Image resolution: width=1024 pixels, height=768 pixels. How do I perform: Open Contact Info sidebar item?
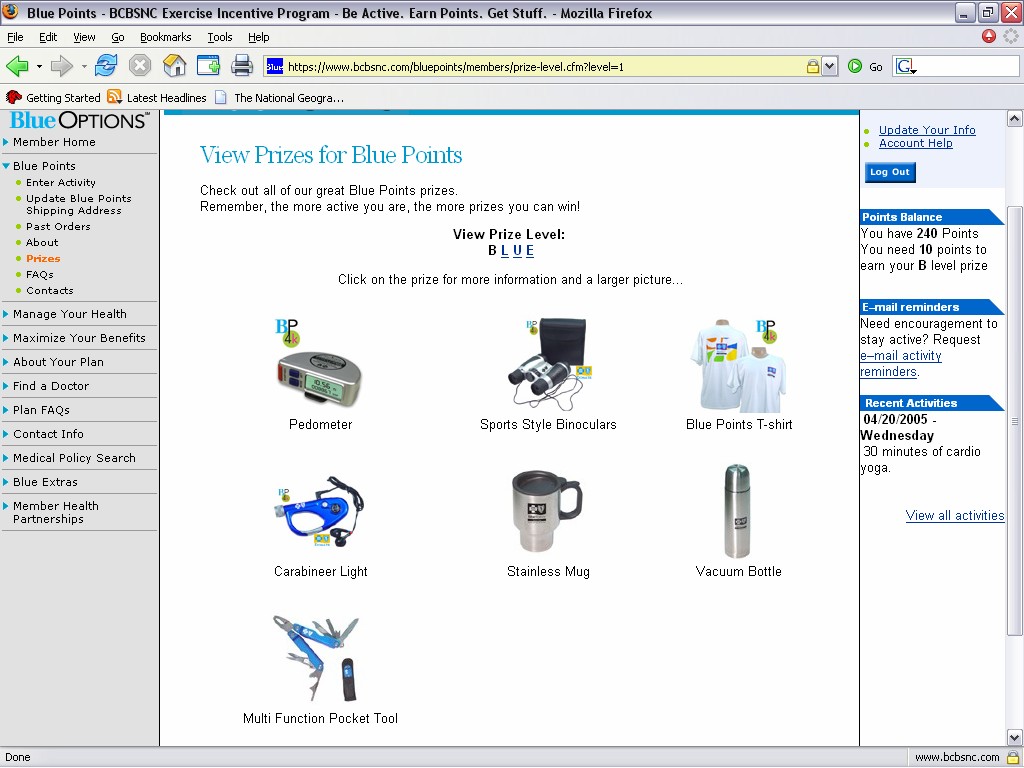[48, 434]
